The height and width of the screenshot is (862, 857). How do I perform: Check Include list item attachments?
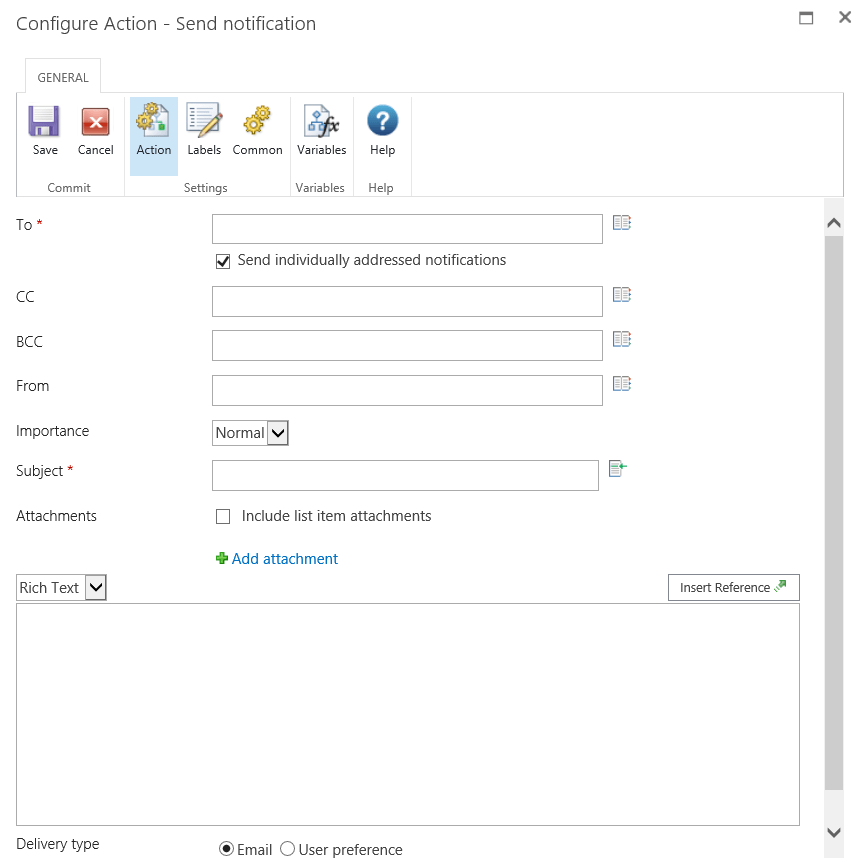[x=223, y=516]
